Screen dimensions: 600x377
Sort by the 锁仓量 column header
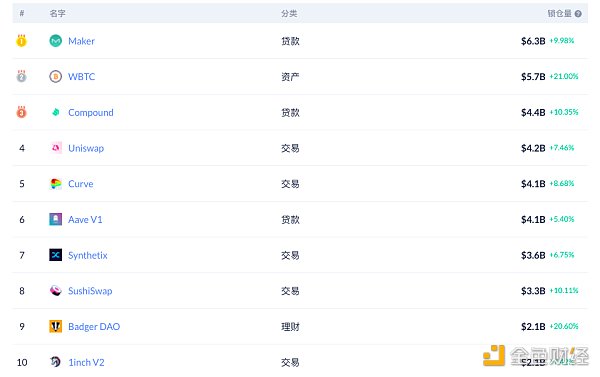(559, 14)
